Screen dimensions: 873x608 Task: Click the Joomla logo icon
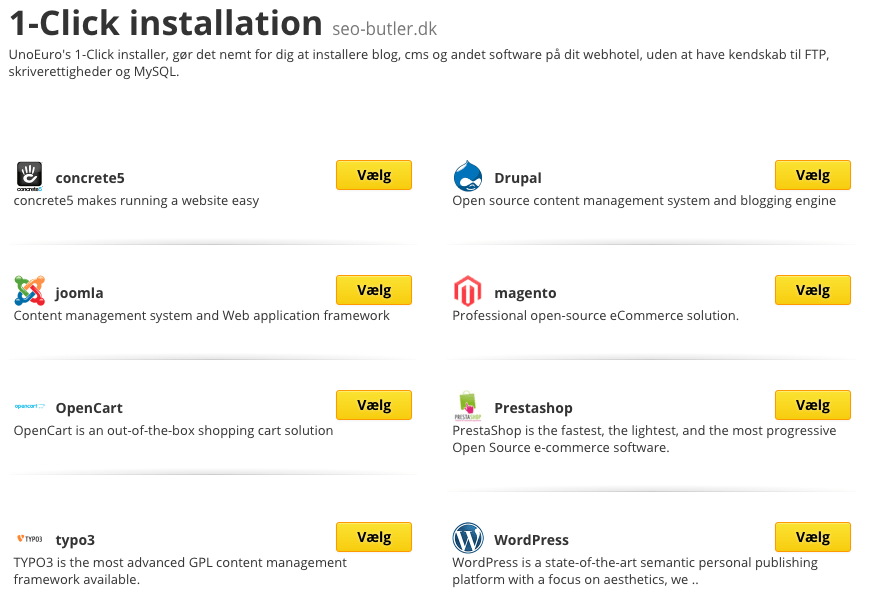pos(30,291)
